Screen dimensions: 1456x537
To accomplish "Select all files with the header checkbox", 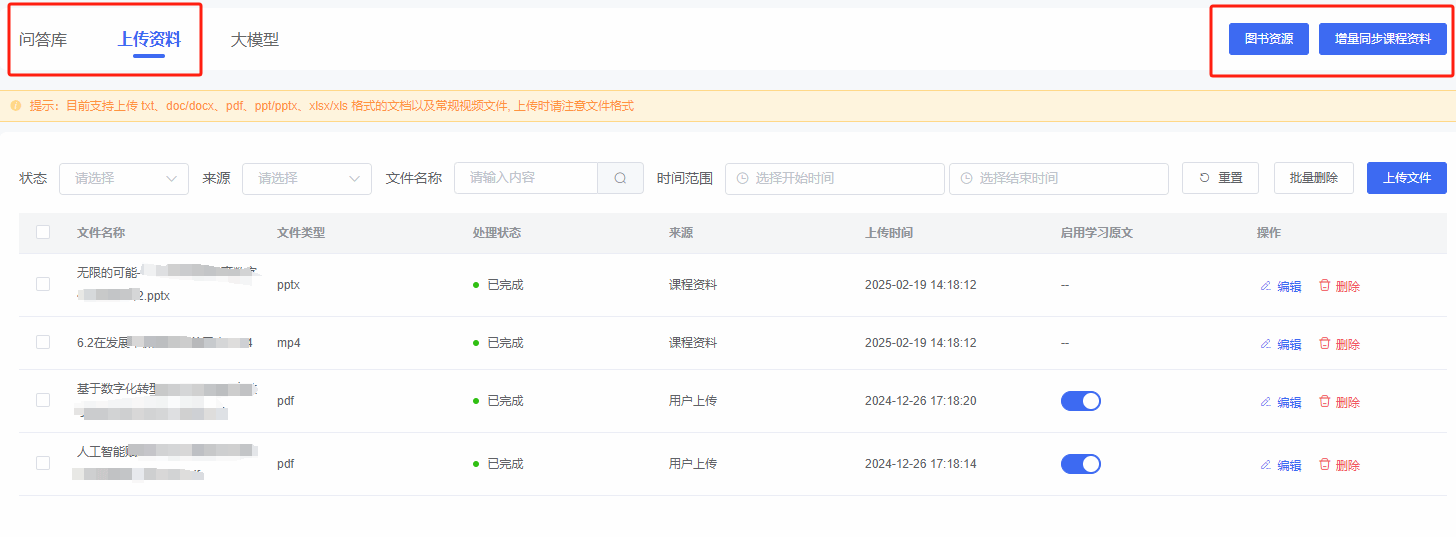I will [43, 232].
